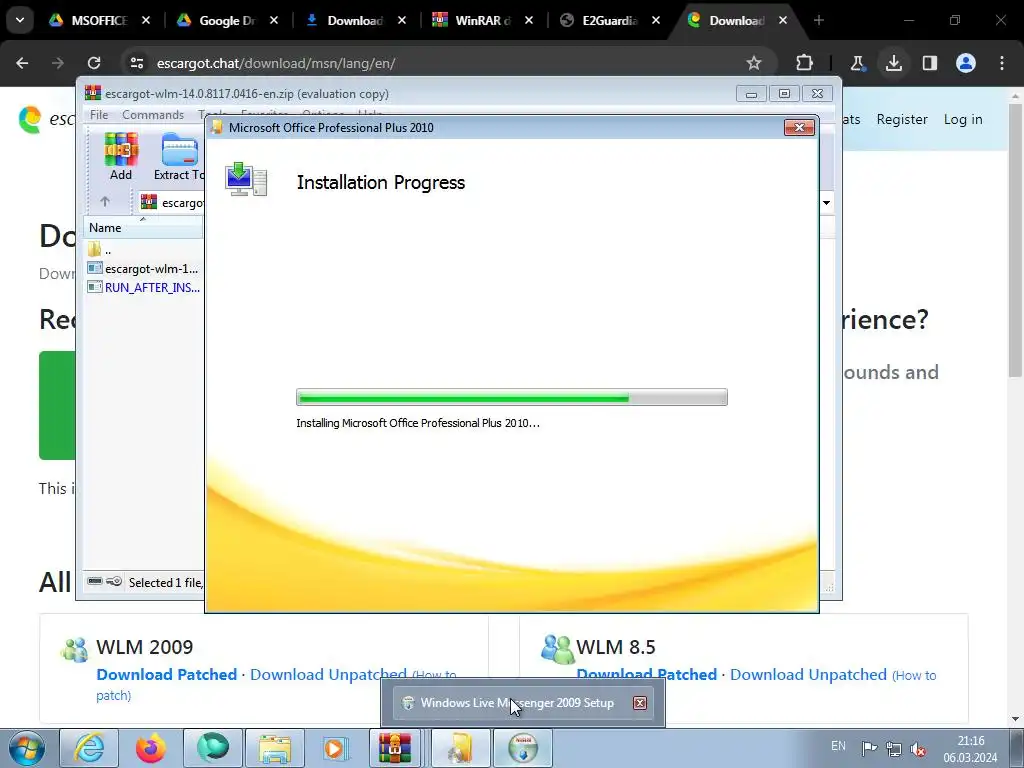Click the Add icon in WinRAR toolbar
Viewport: 1024px width, 768px height.
pyautogui.click(x=121, y=155)
